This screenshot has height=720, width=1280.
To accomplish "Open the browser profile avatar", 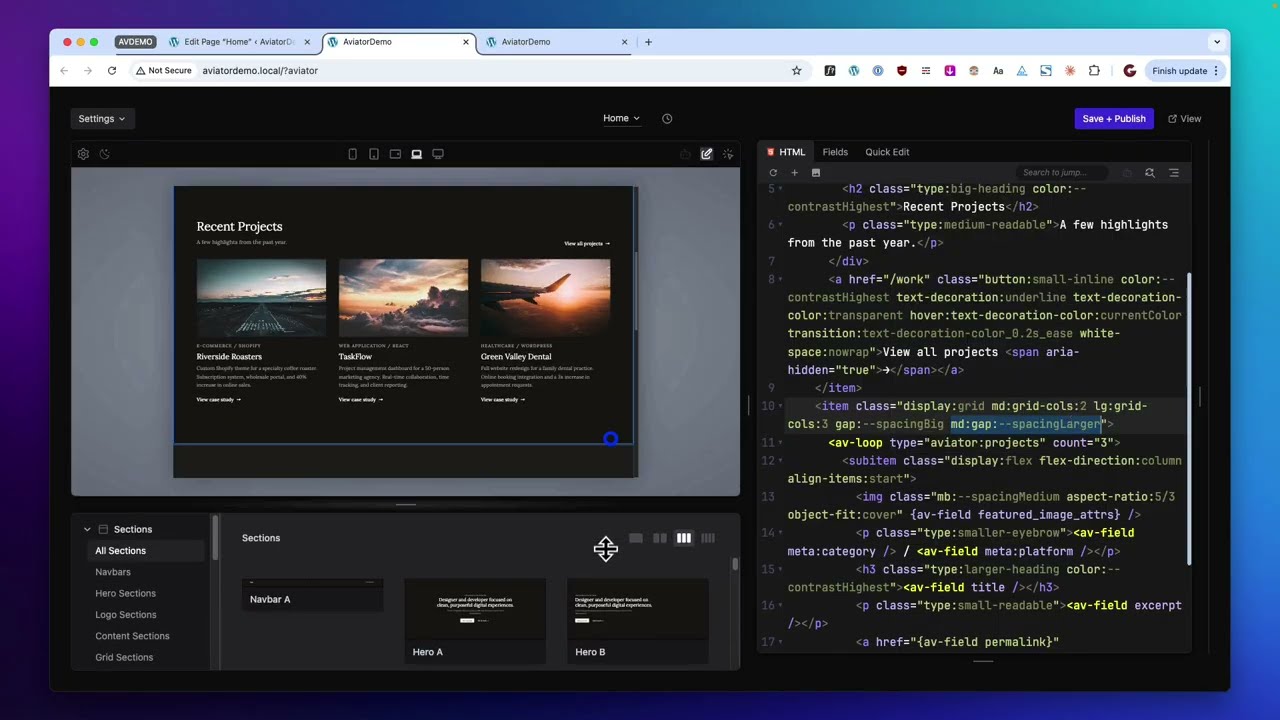I will (1130, 71).
